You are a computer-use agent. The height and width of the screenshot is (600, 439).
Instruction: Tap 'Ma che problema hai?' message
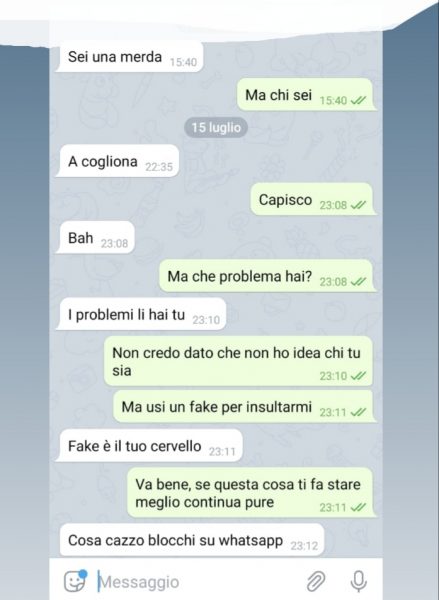(x=268, y=276)
